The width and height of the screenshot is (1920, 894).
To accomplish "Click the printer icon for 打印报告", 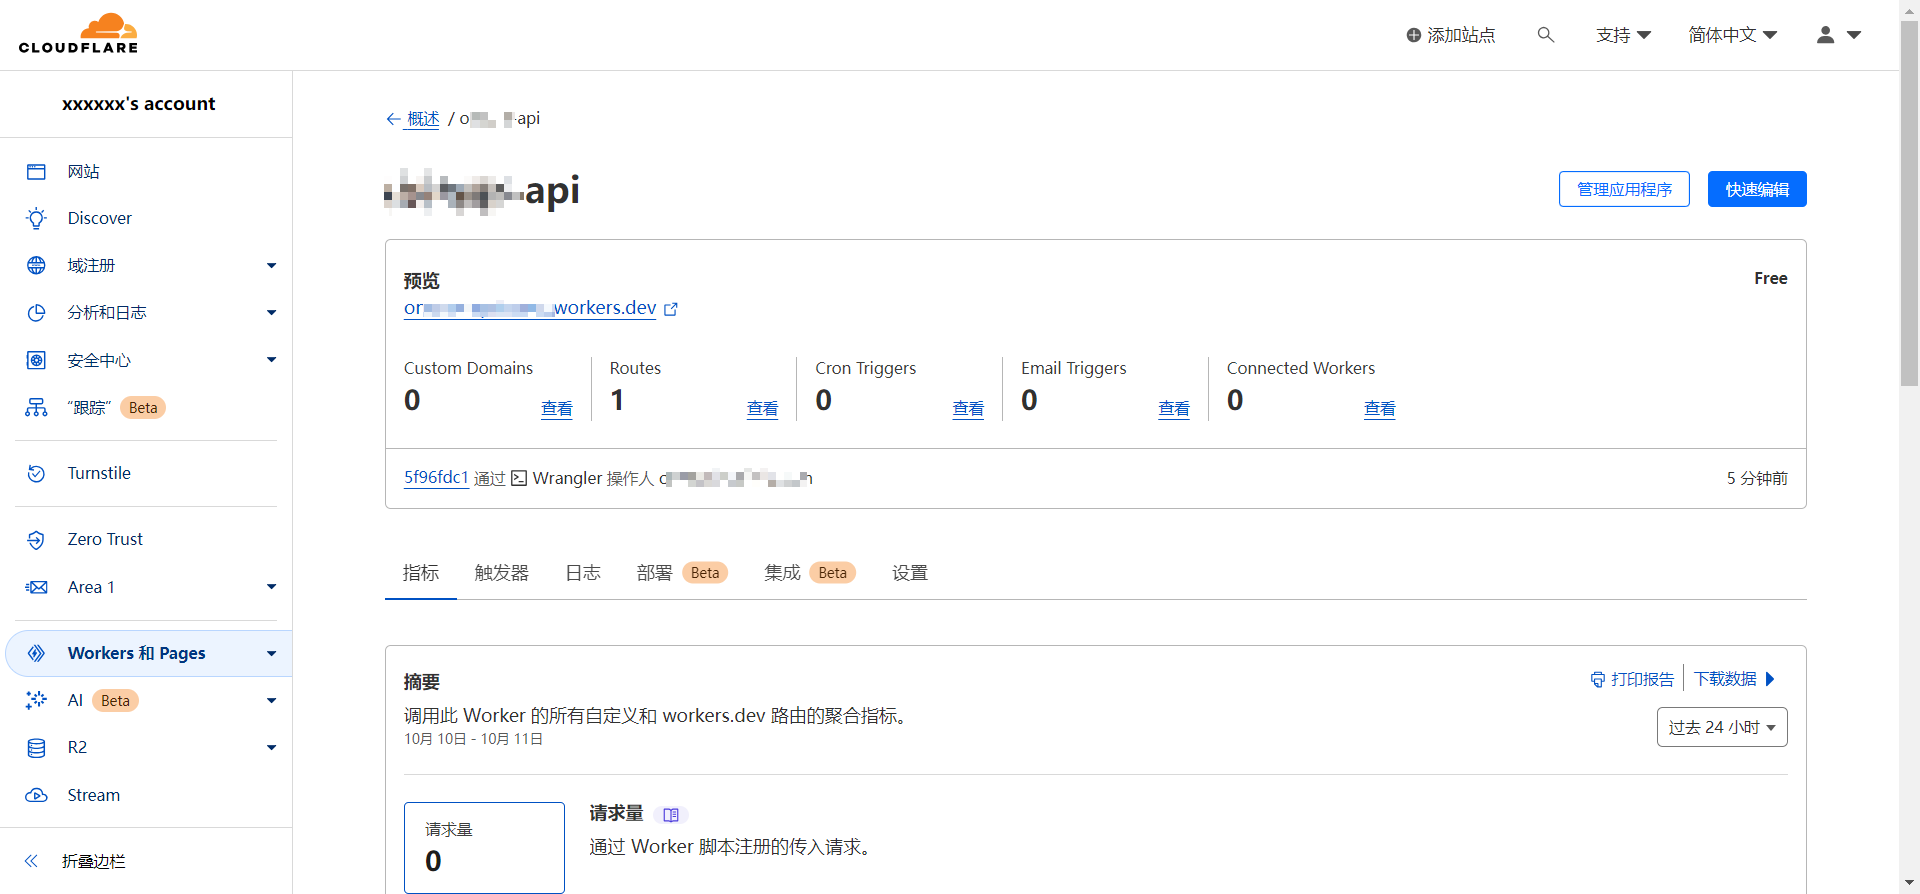I will [1597, 680].
